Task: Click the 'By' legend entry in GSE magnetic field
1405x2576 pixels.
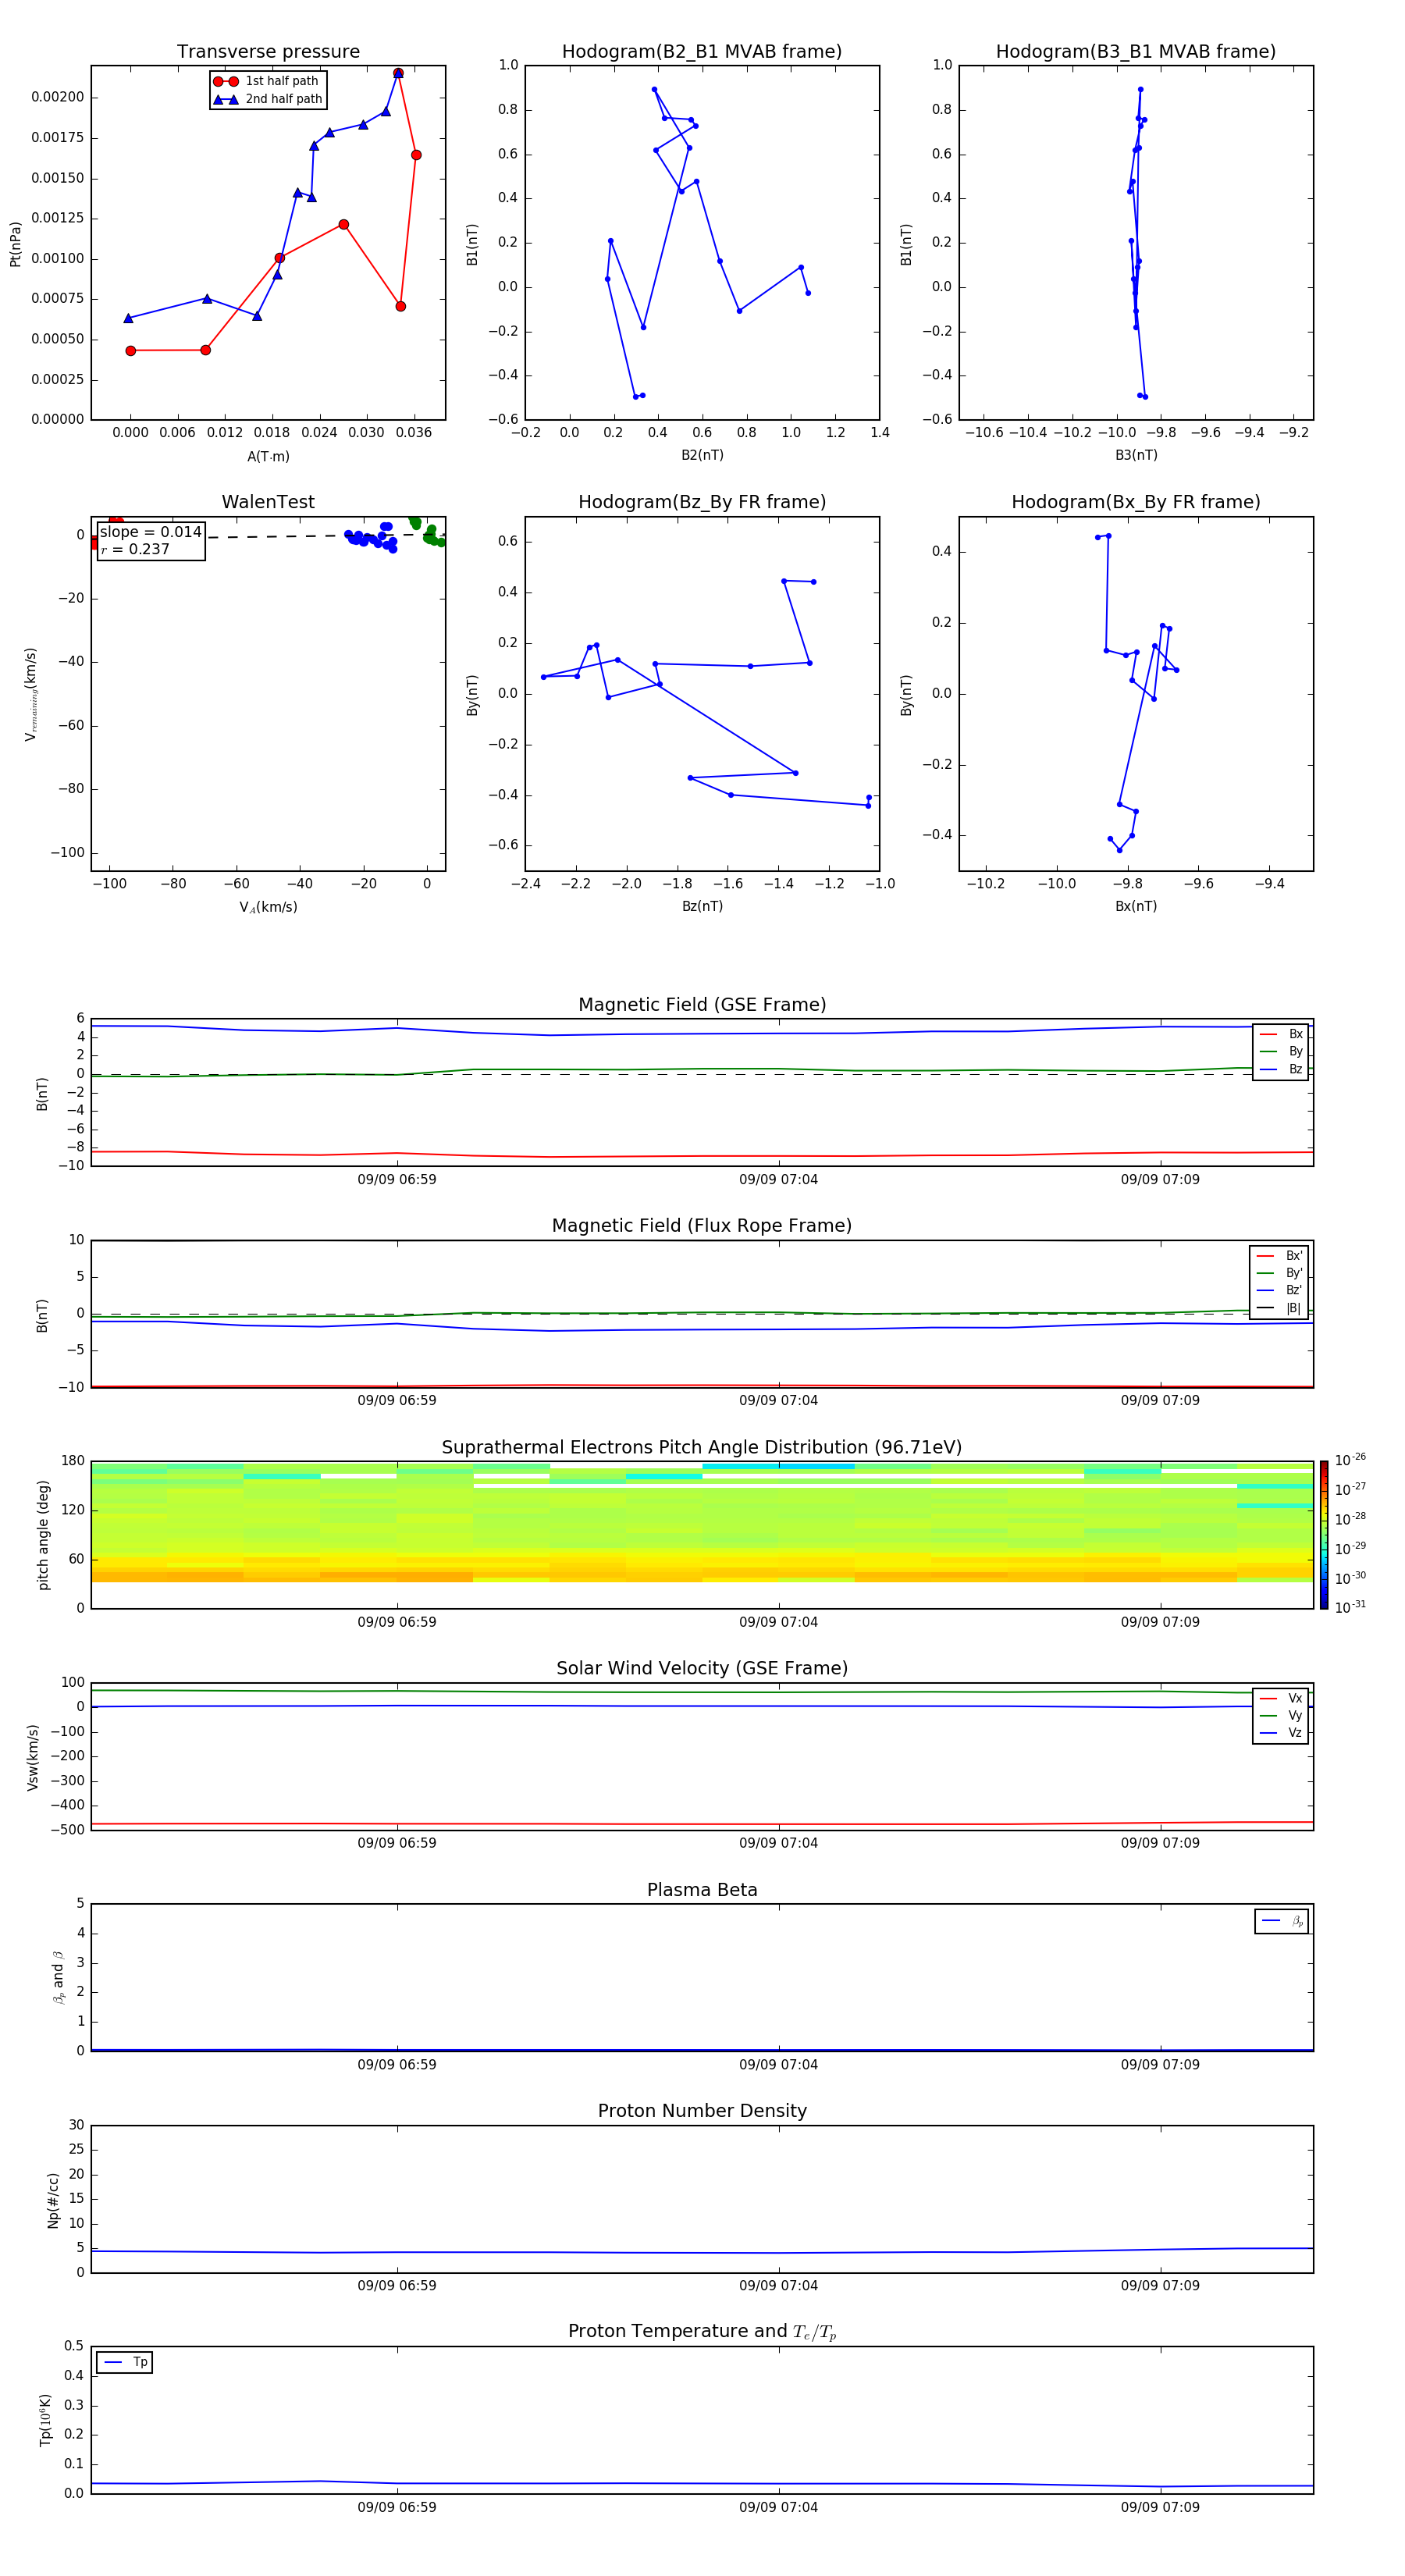Action: [x=1281, y=1051]
